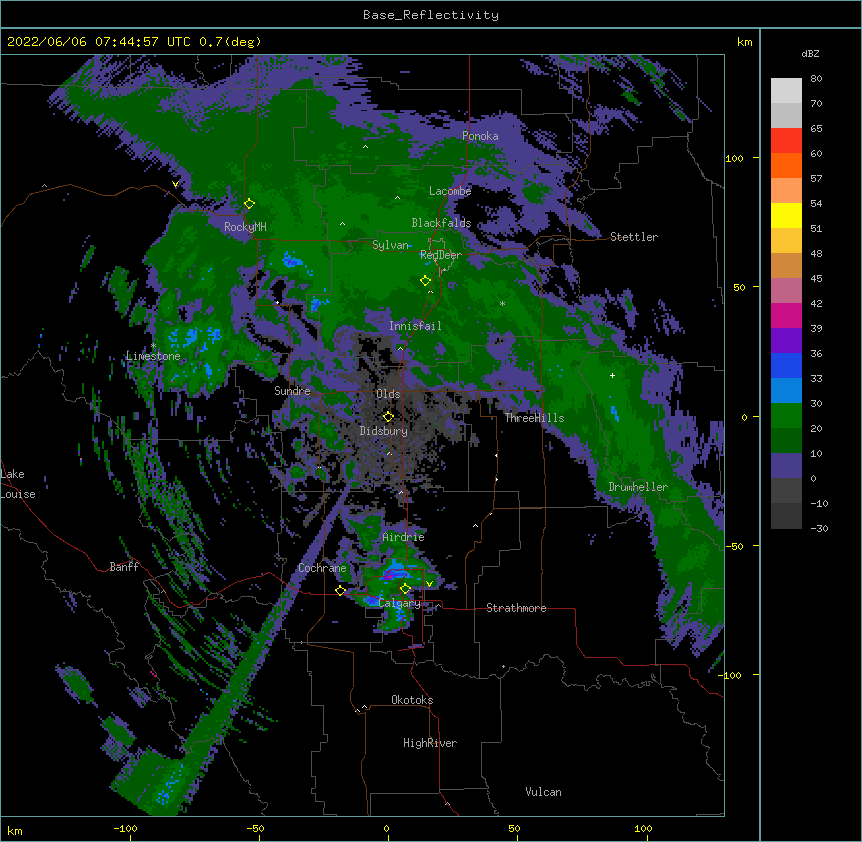Click the Ponoka town label
Image resolution: width=862 pixels, height=842 pixels.
480,136
